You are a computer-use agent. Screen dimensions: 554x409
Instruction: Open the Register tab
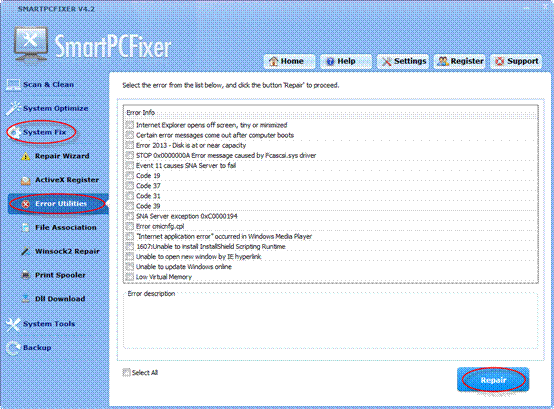(459, 61)
